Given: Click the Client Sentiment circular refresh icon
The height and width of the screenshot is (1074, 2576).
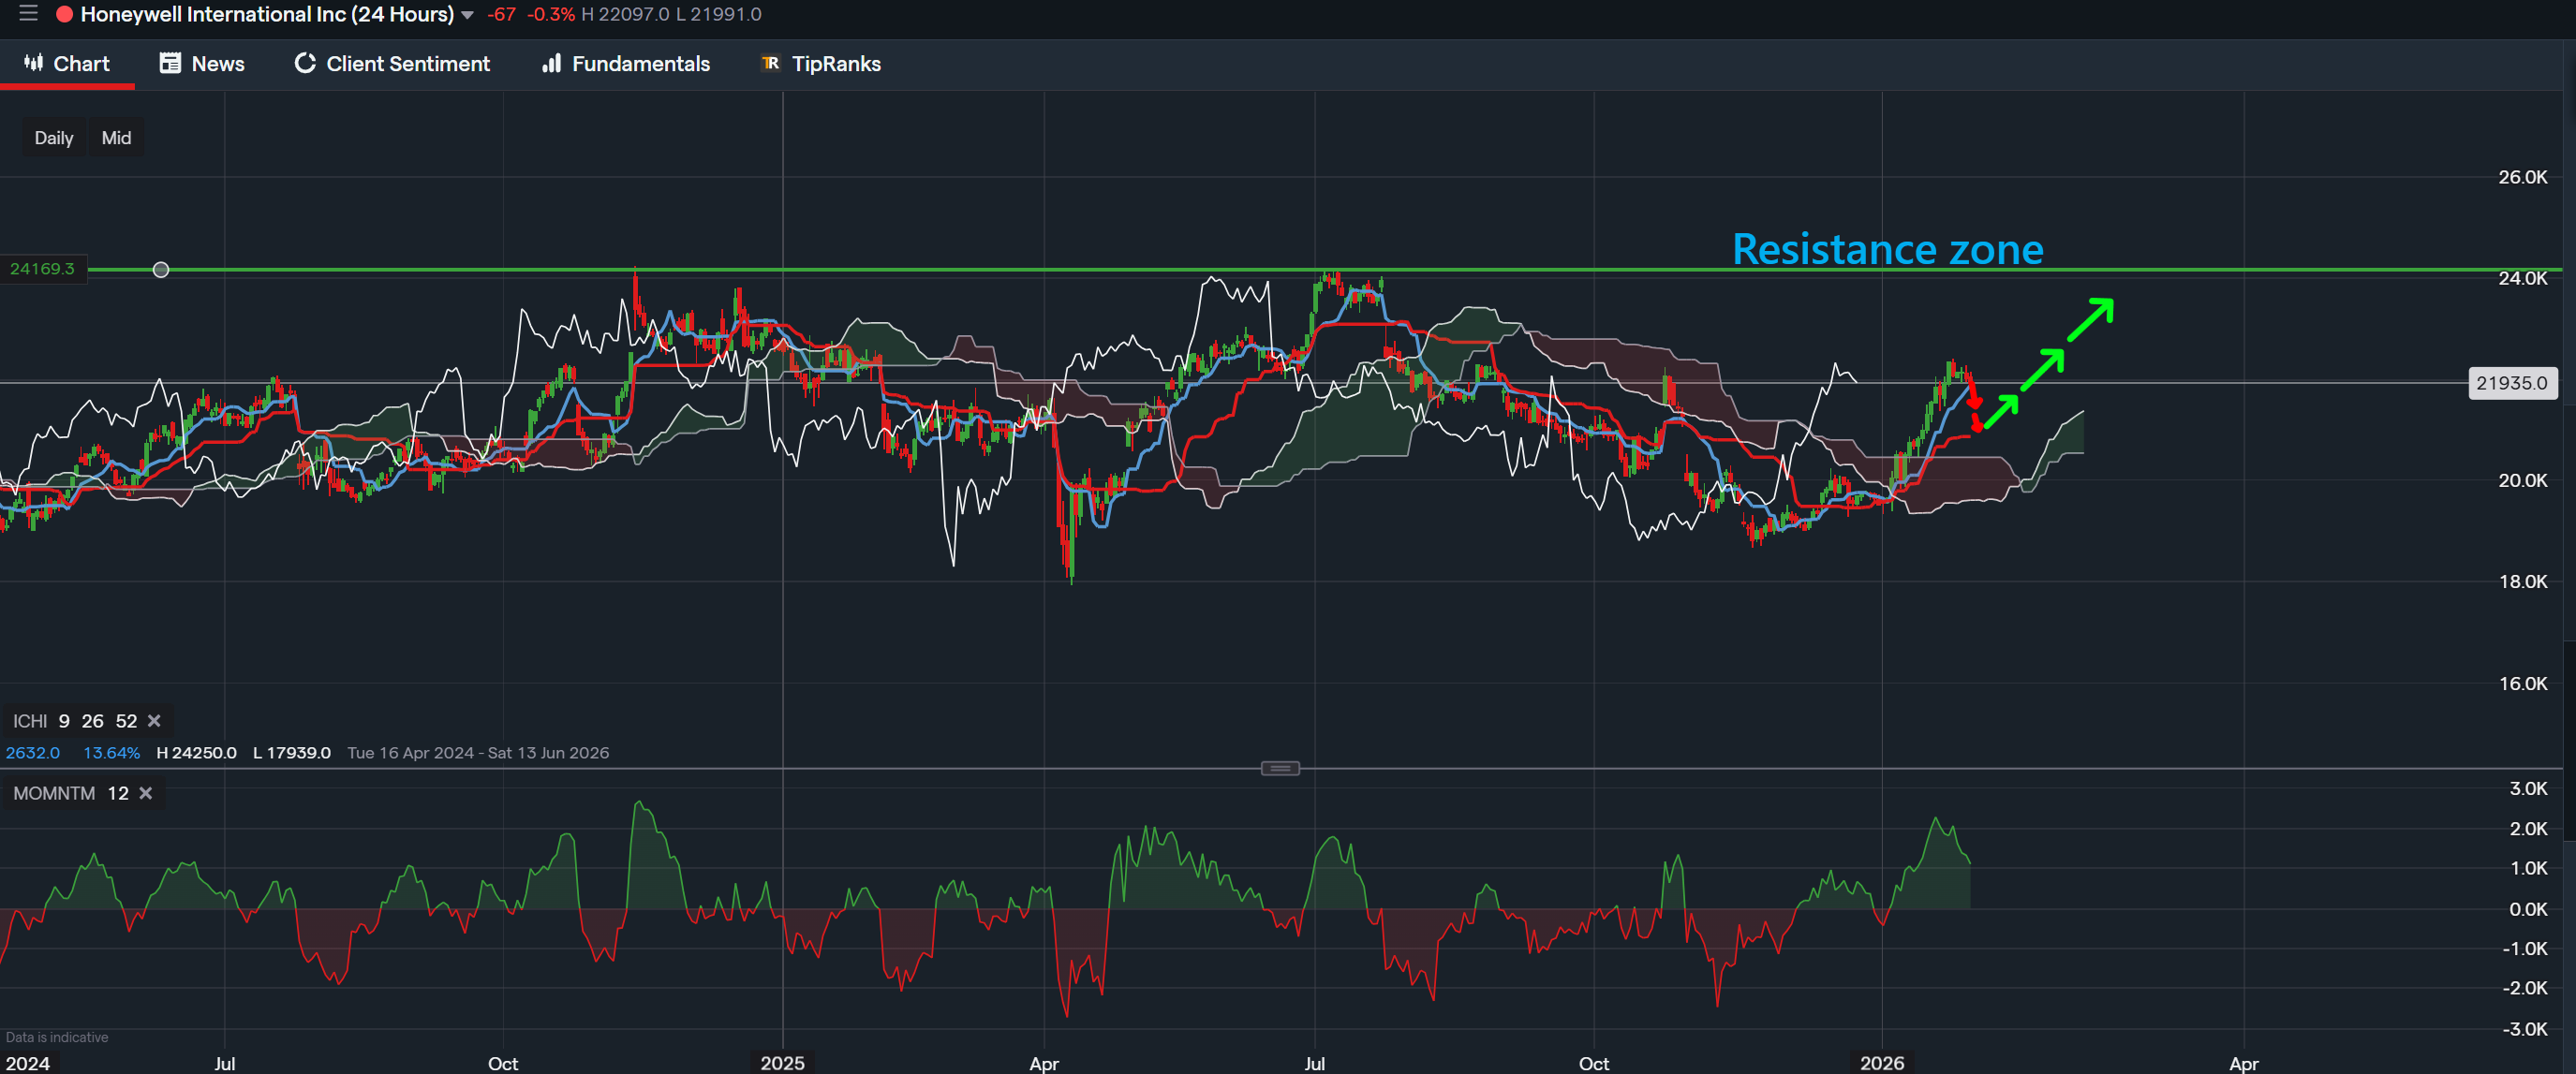Looking at the screenshot, I should (x=304, y=63).
